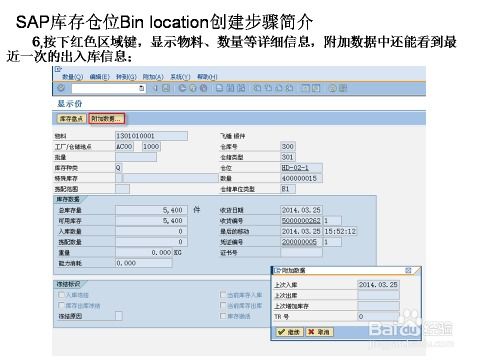Viewport: 480px width, 360px height.
Task: Click the 入库数量 value field
Action: pyautogui.click(x=151, y=231)
